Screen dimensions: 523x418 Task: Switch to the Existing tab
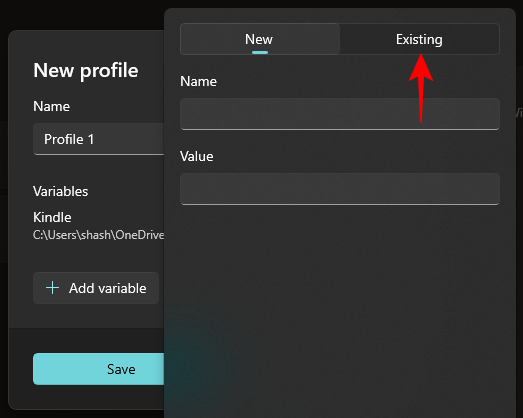(x=419, y=39)
